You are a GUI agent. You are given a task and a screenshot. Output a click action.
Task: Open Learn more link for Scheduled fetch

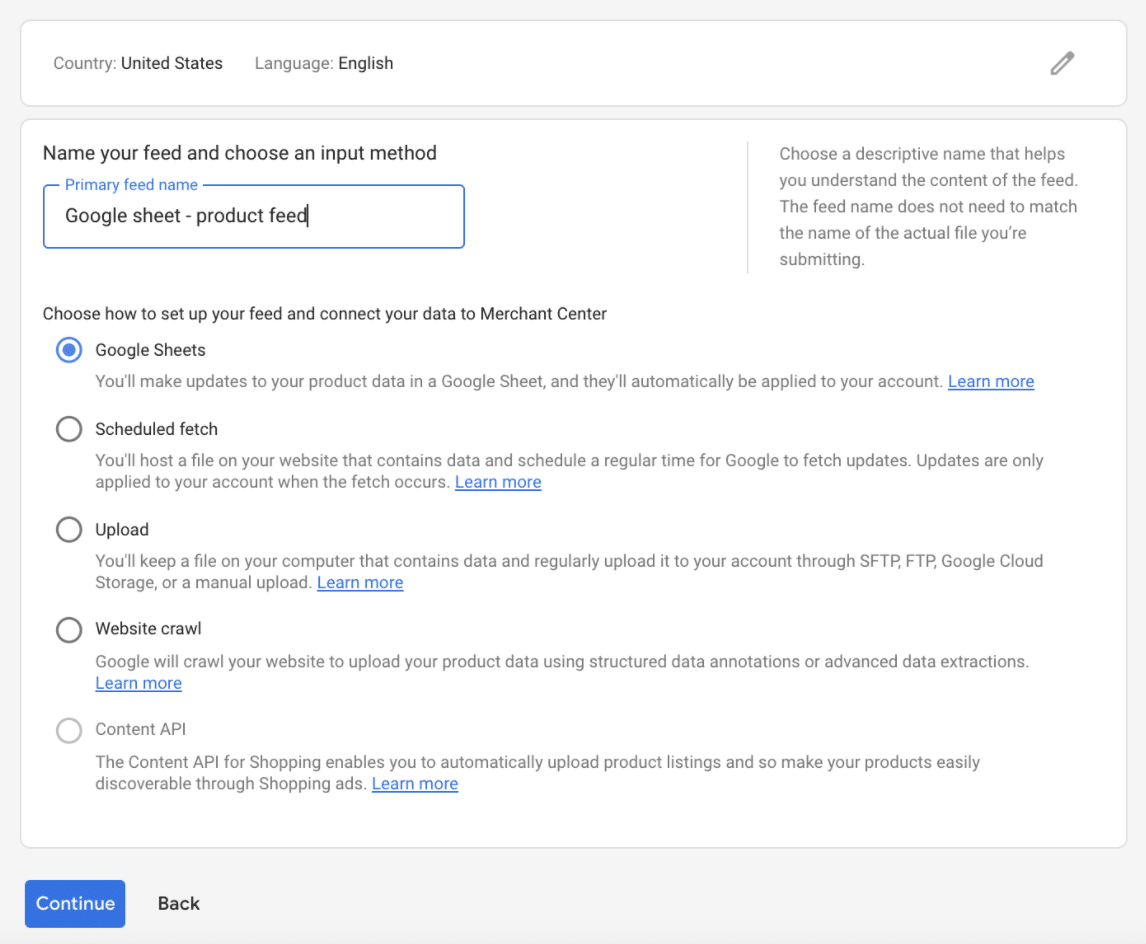point(498,482)
